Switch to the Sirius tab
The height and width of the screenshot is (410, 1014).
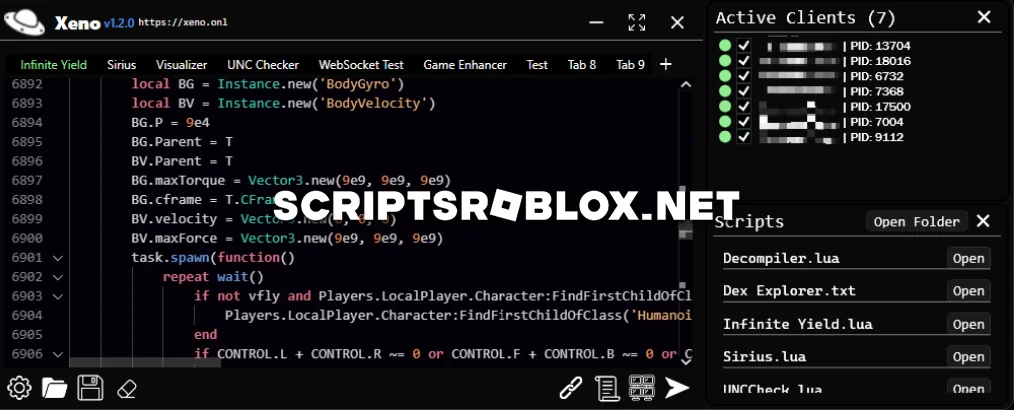click(122, 65)
